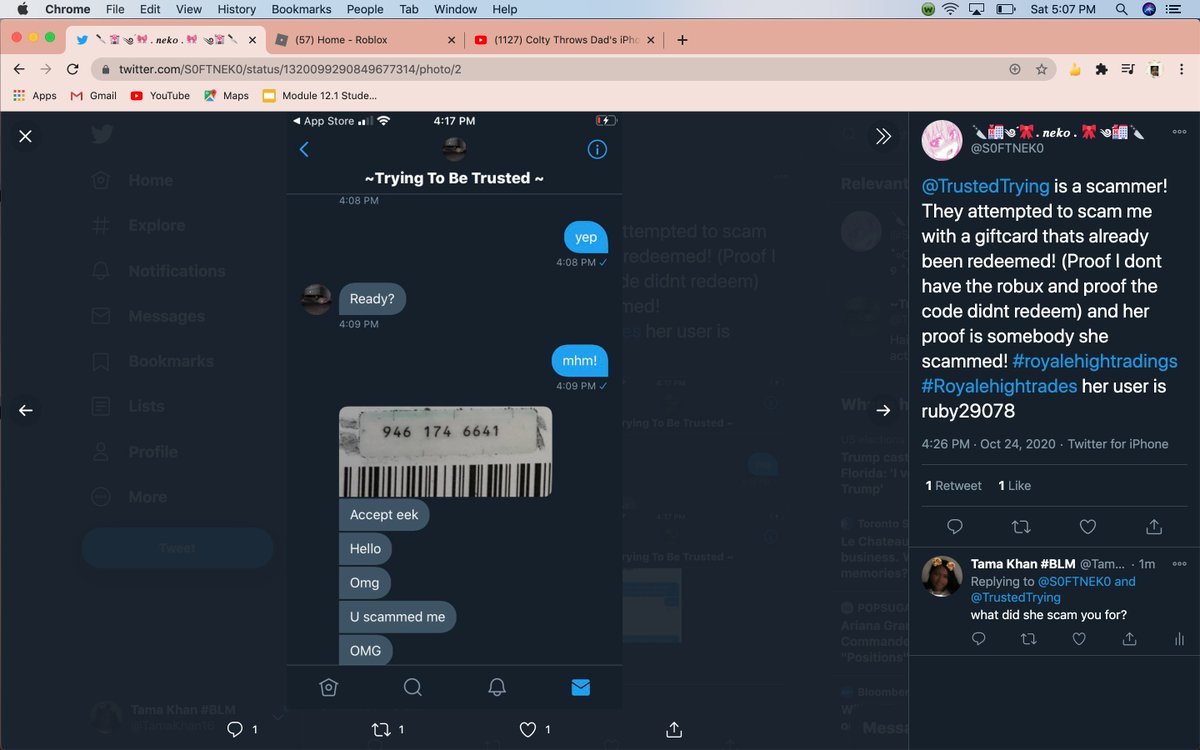Go to the next photo arrow
This screenshot has width=1200, height=750.
pyautogui.click(x=883, y=410)
